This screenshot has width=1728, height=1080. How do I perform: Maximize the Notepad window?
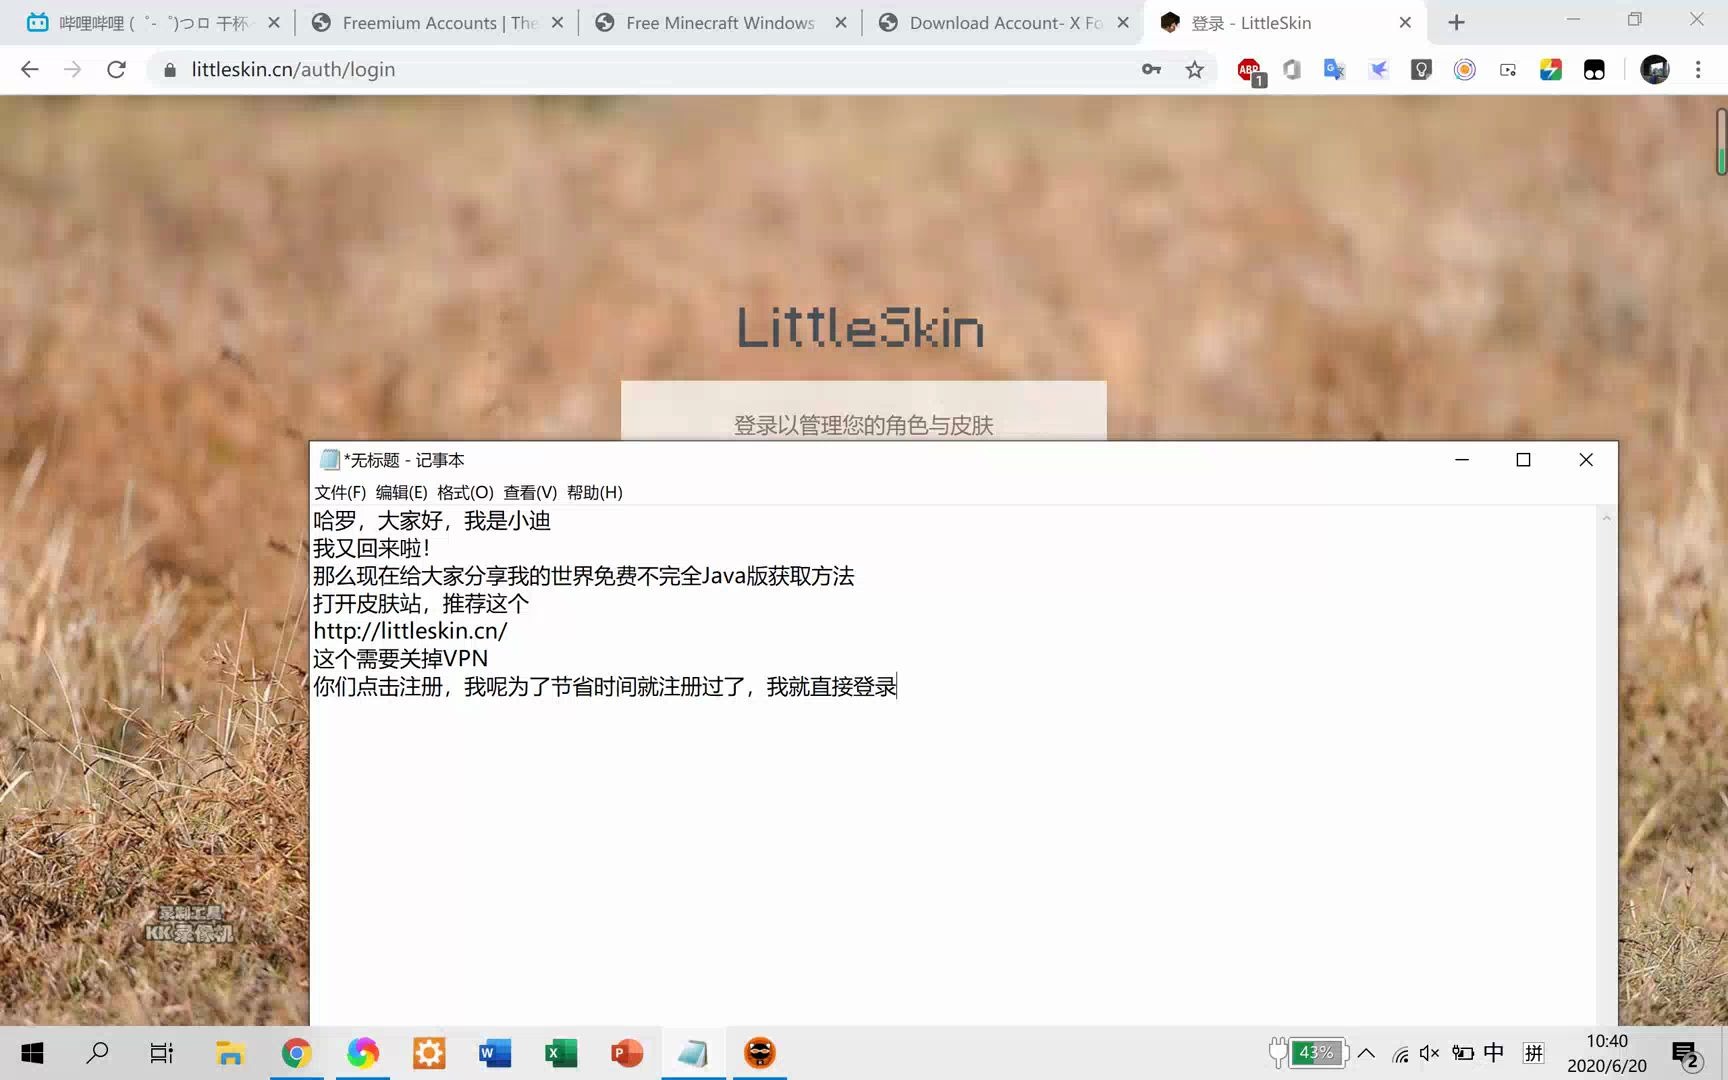tap(1523, 460)
